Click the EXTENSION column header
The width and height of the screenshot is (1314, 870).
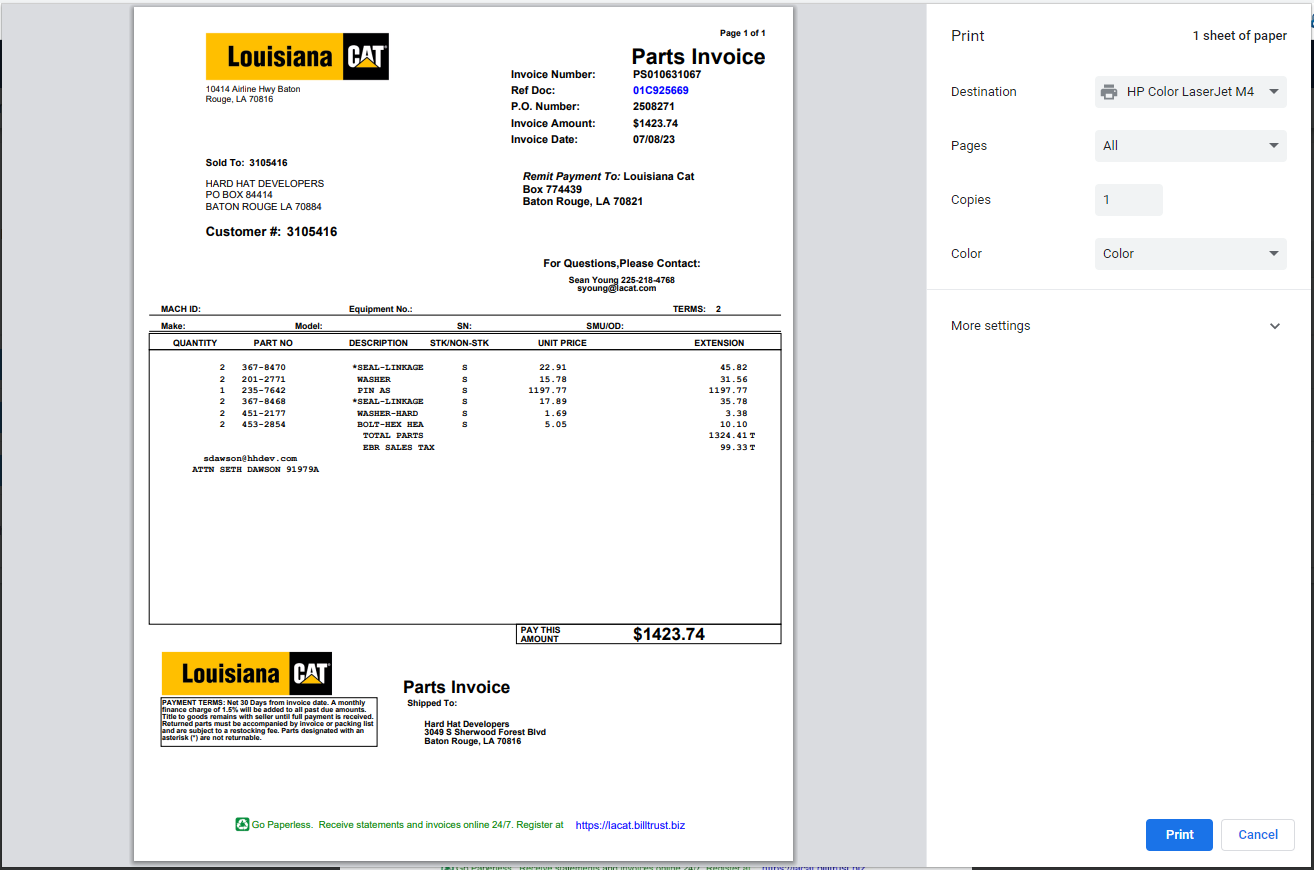click(x=719, y=343)
